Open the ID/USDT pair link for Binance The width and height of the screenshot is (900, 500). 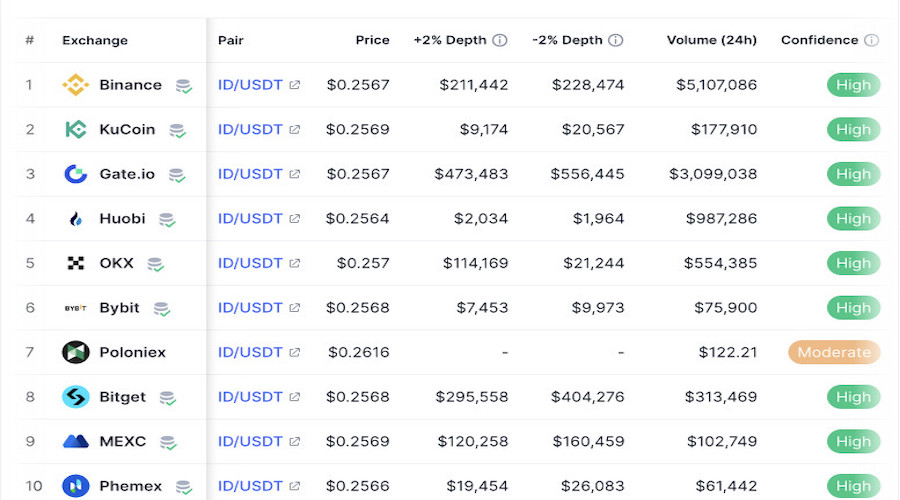(250, 85)
